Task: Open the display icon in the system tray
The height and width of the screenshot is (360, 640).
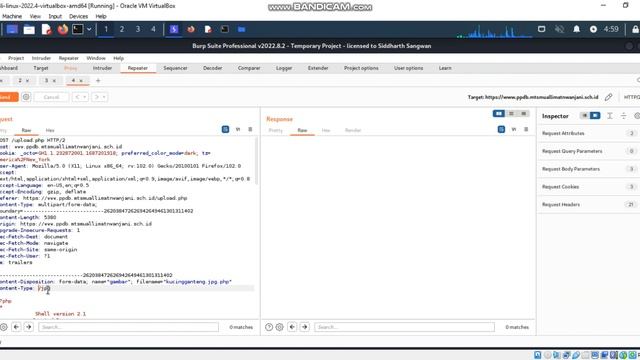Action: (542, 29)
